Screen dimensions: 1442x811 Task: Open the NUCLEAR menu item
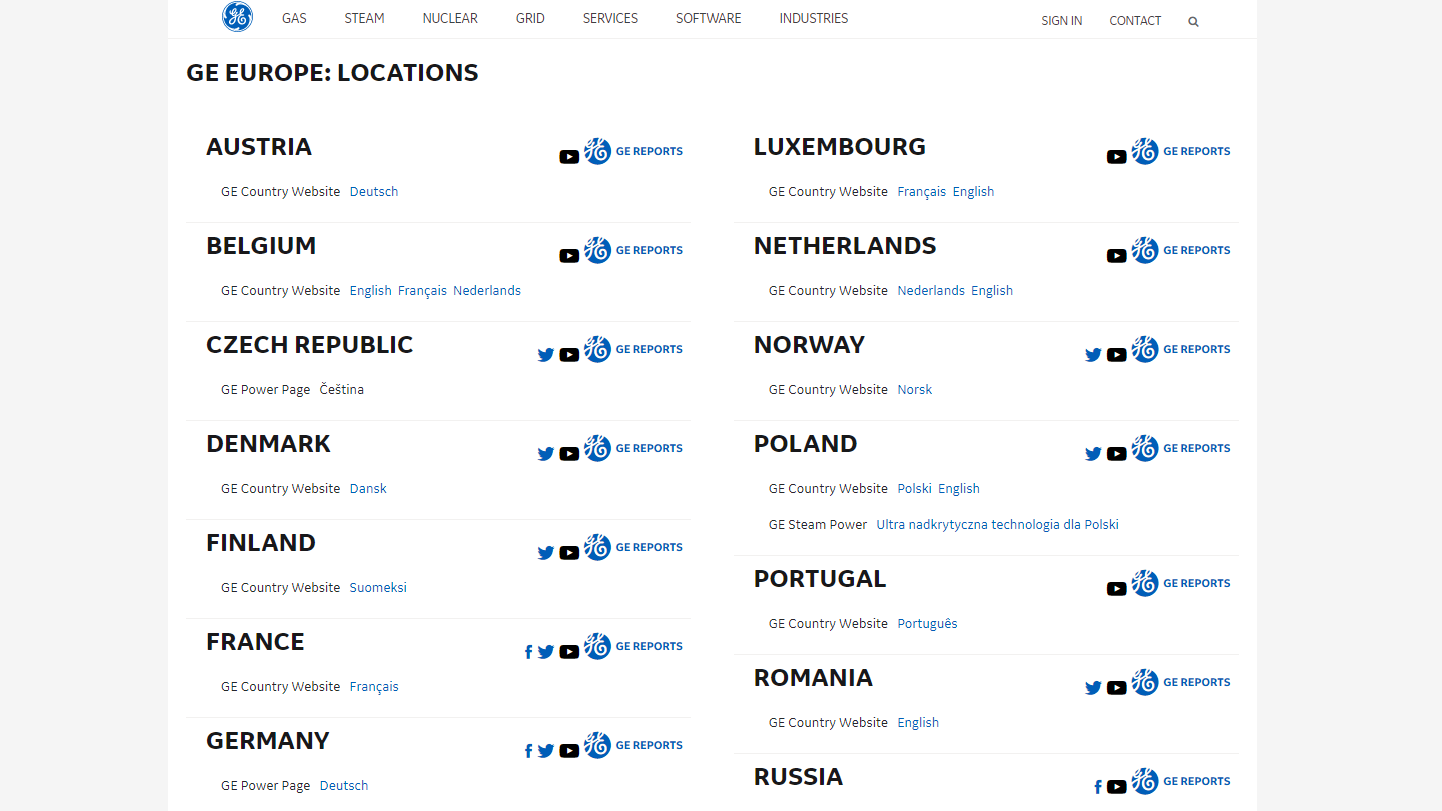[x=450, y=18]
